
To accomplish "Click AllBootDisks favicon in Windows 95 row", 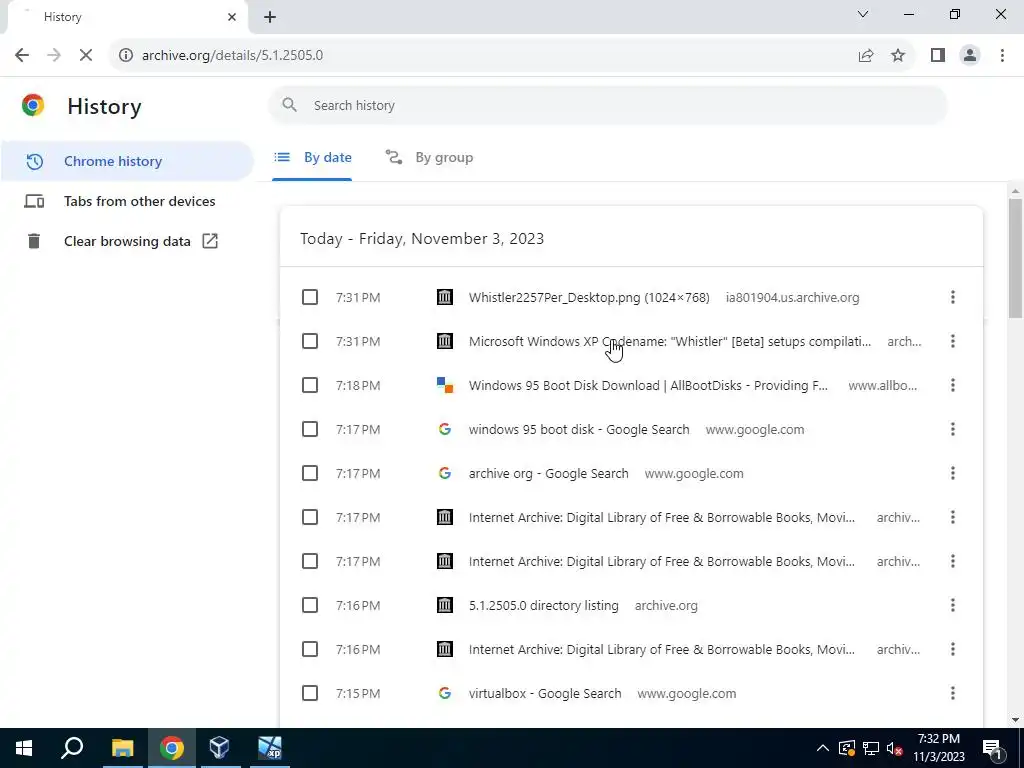I will 445,385.
